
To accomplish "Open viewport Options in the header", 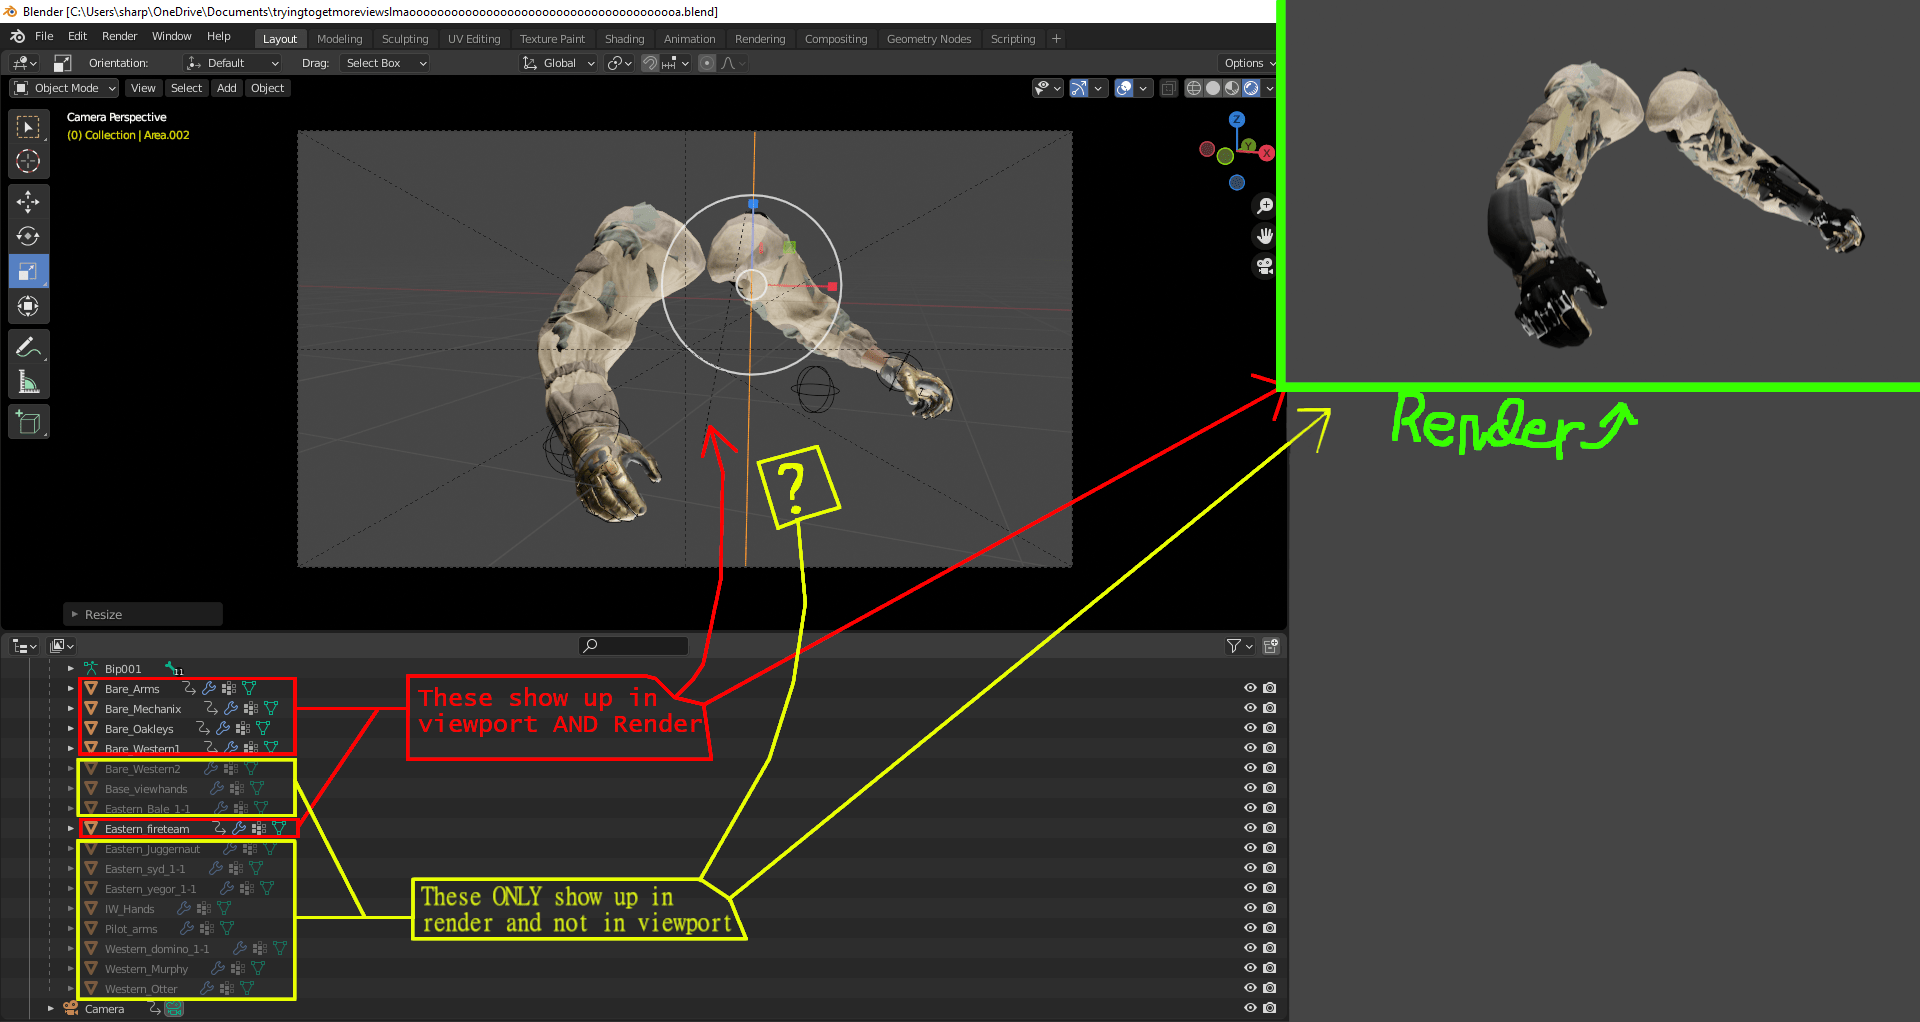I will point(1247,62).
